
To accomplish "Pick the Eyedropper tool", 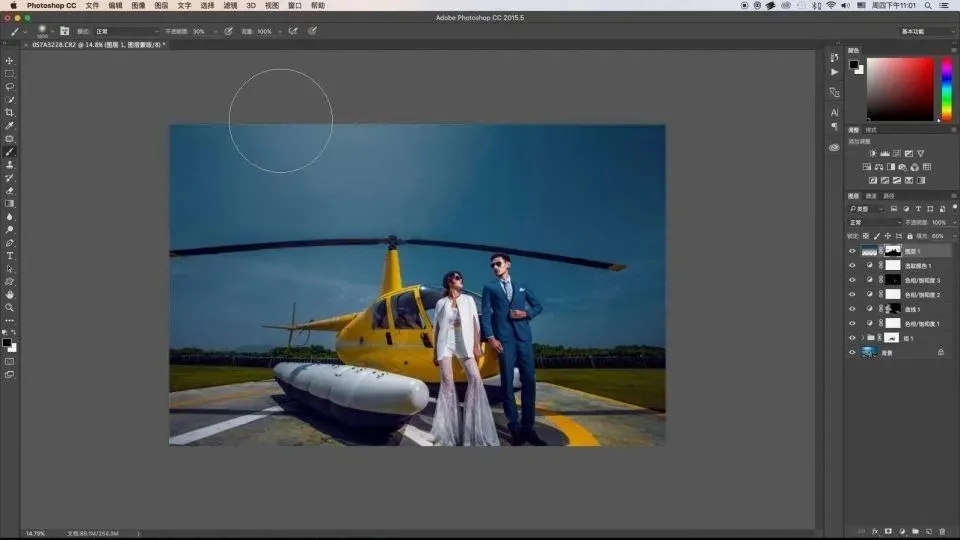I will pos(10,126).
